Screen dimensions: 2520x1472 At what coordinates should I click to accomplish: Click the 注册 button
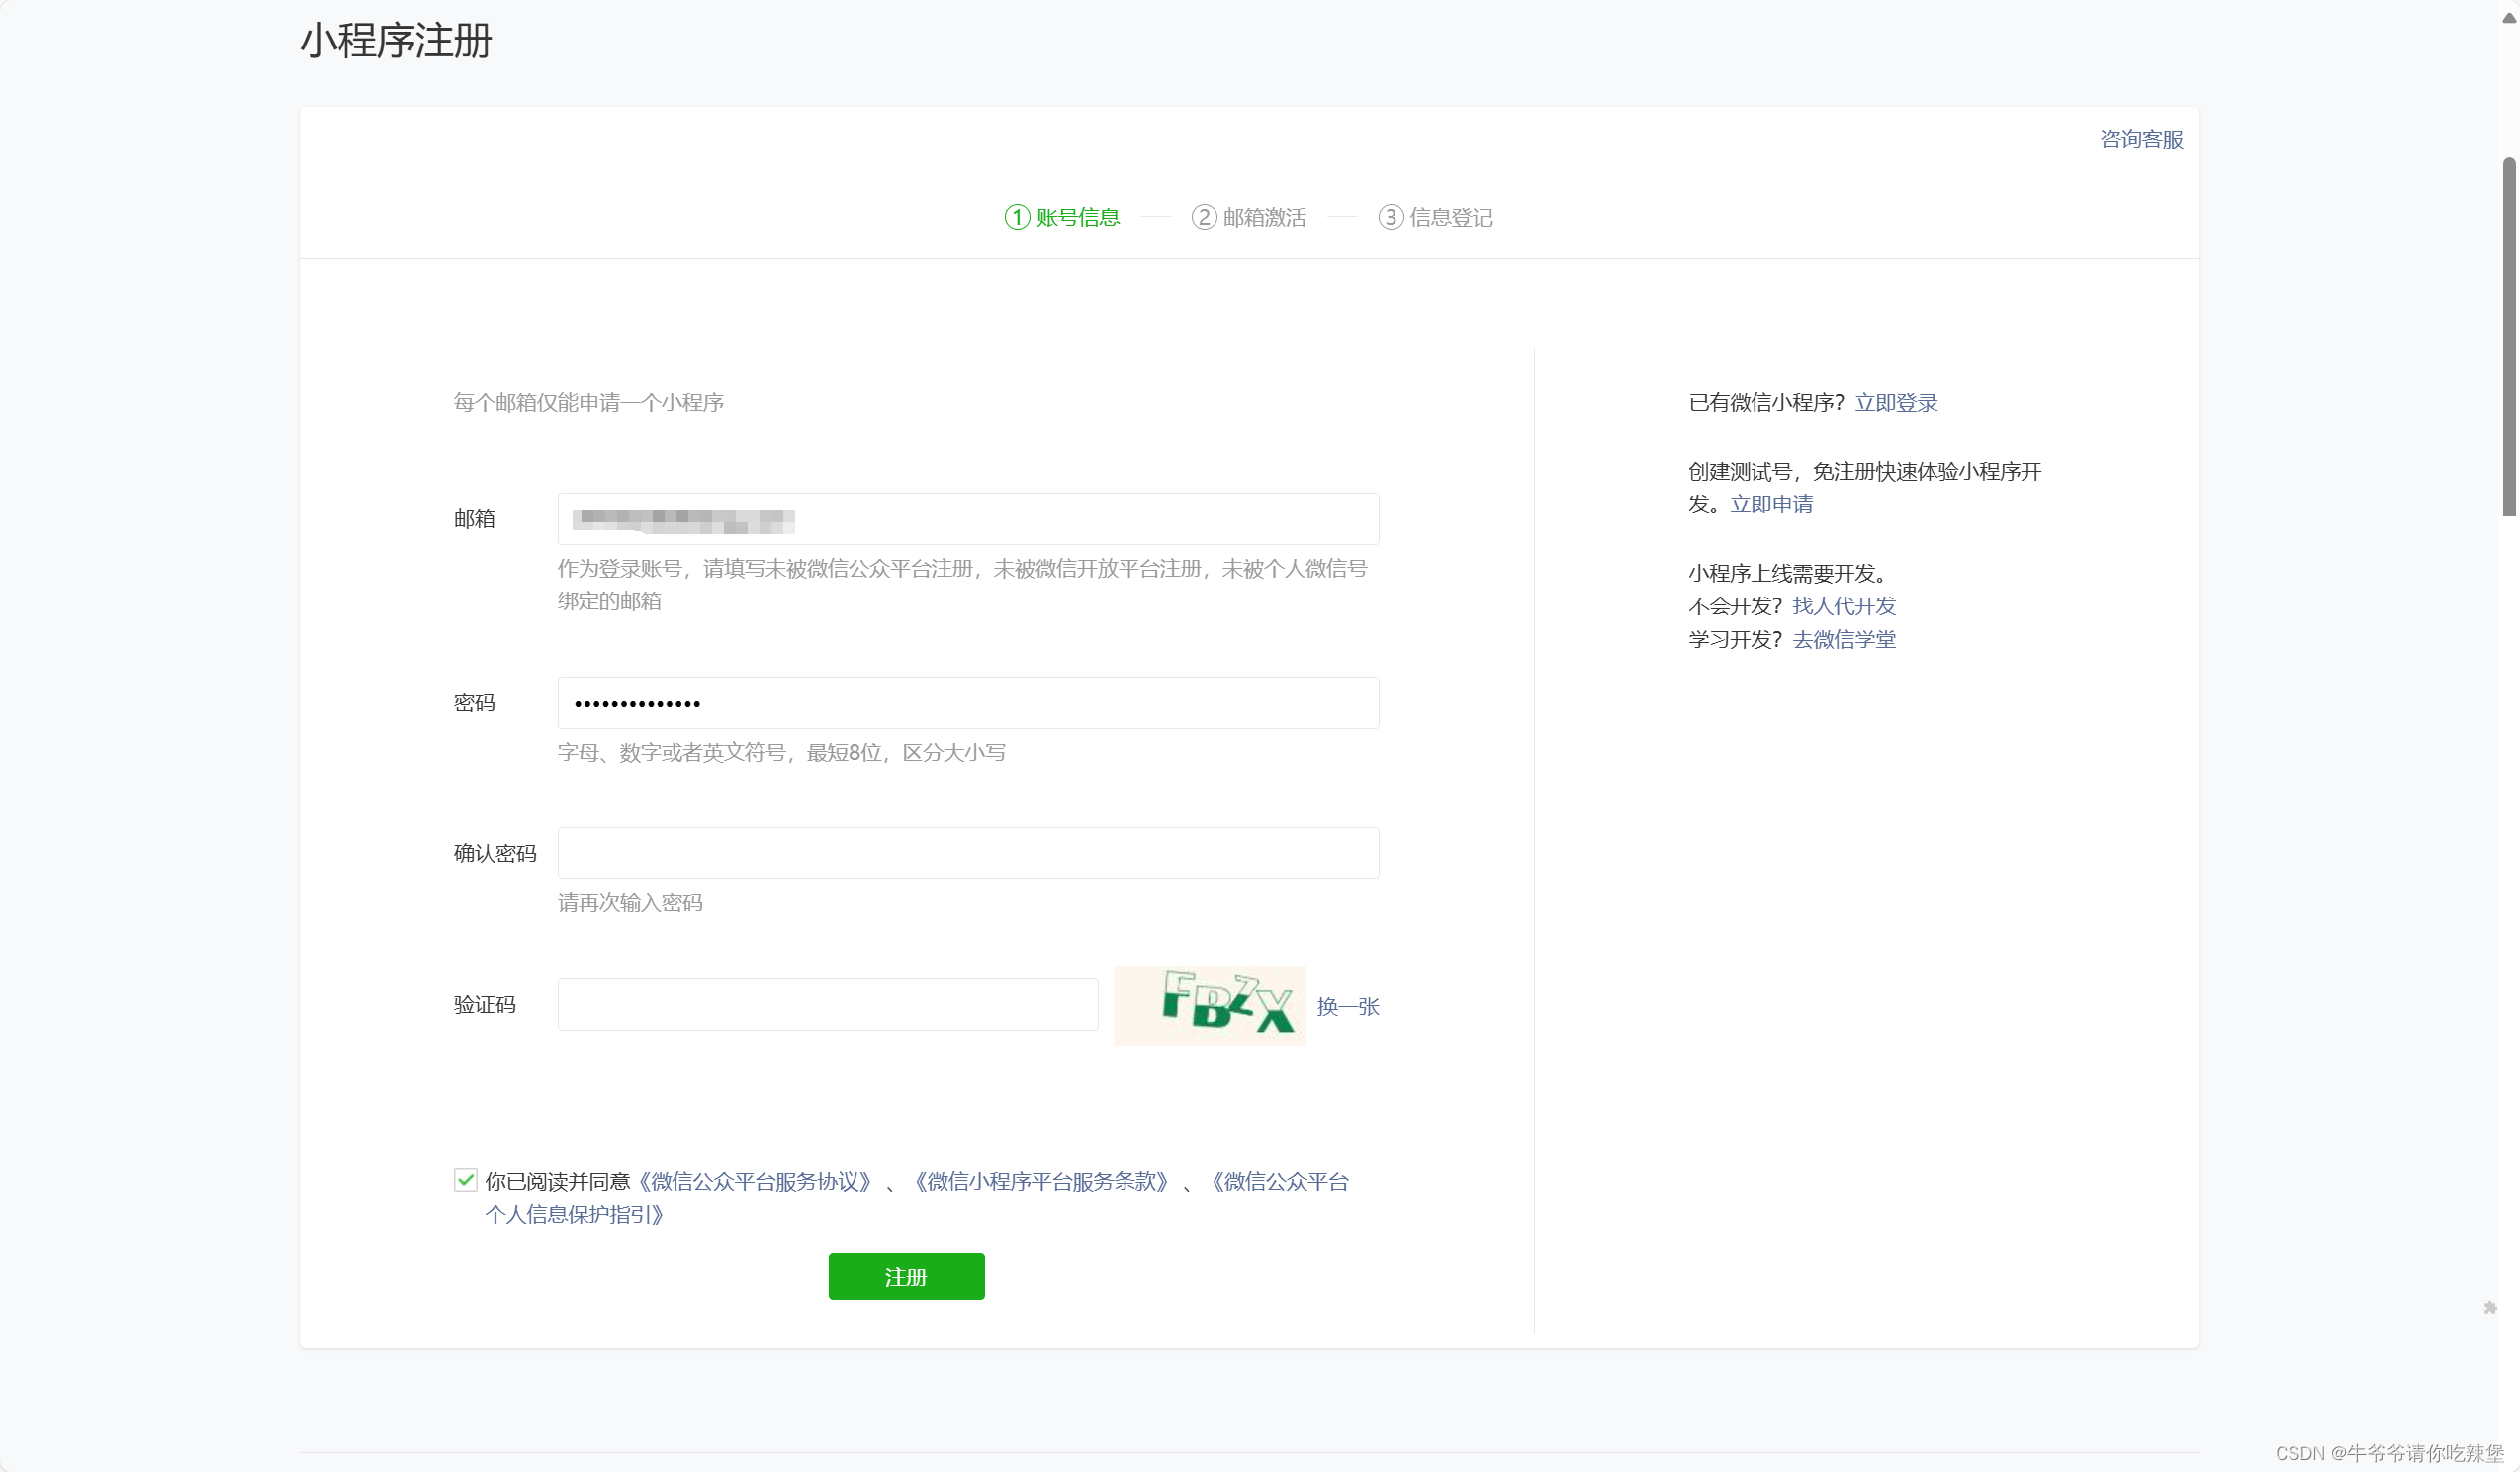point(905,1276)
